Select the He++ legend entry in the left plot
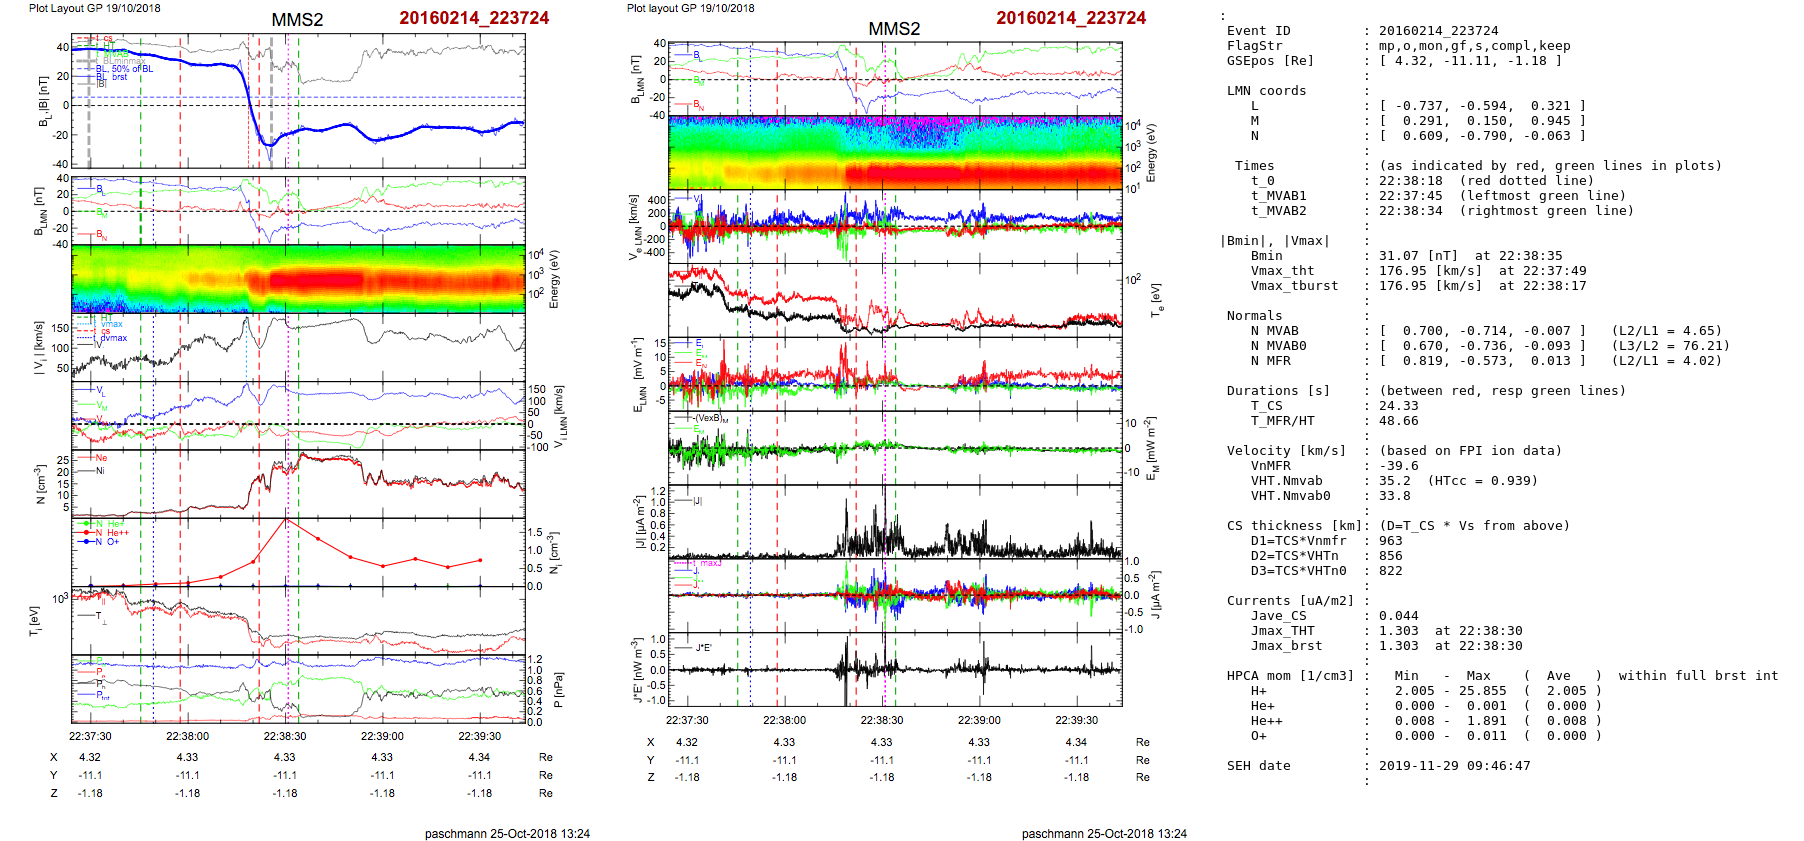Viewport: 1804px width, 841px height. pos(116,533)
